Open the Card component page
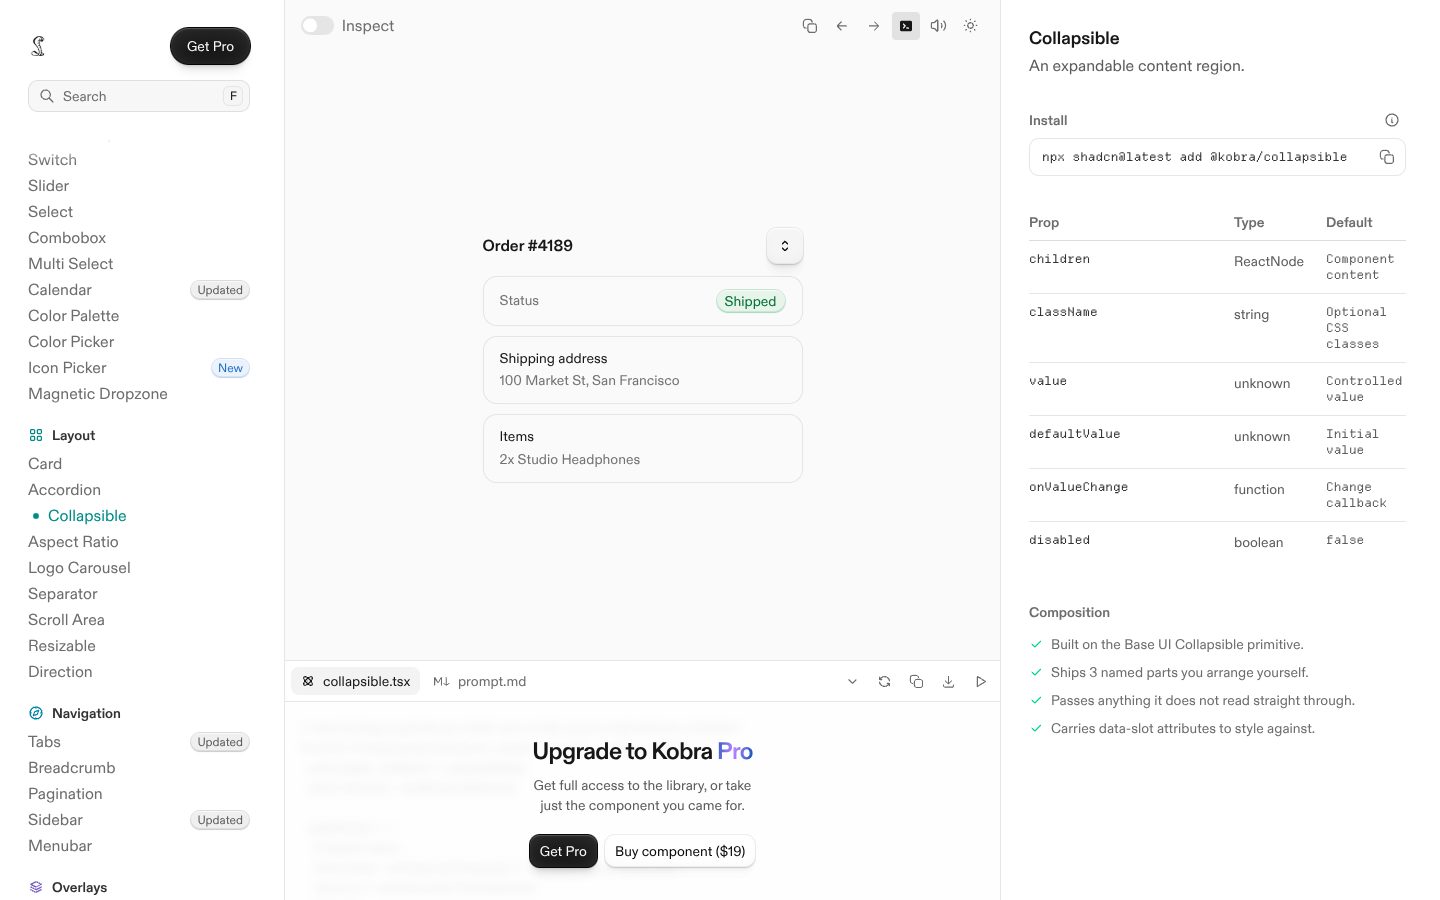The width and height of the screenshot is (1440, 900). coord(45,464)
